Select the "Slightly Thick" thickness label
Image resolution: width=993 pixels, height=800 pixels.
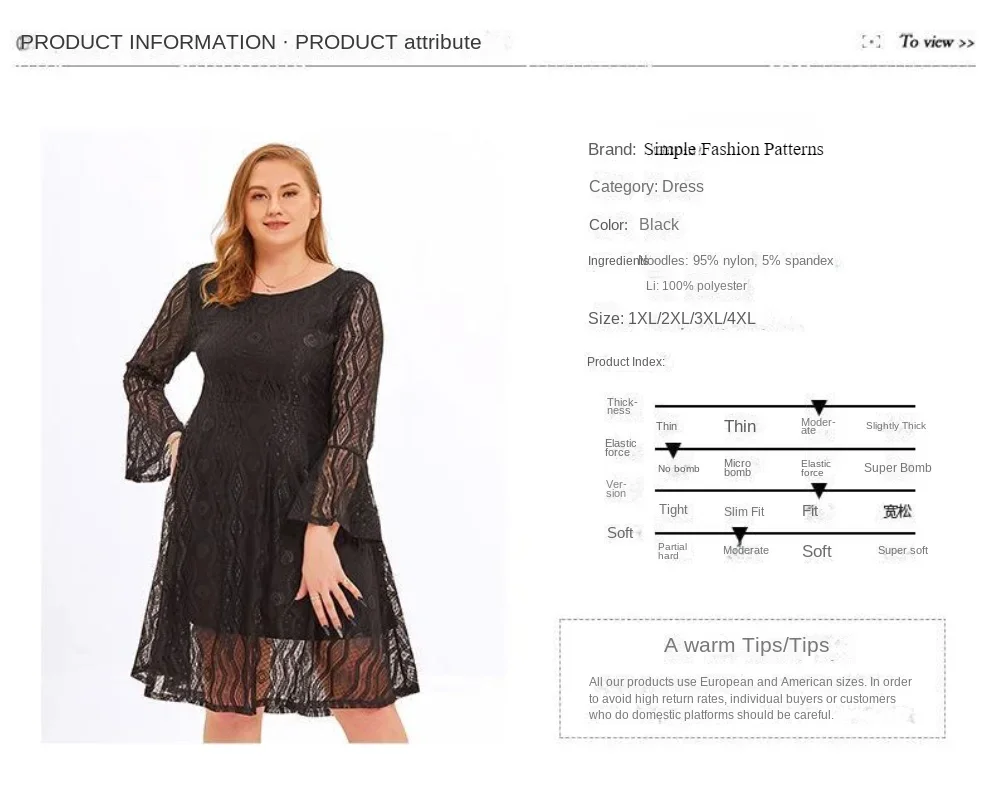[896, 426]
